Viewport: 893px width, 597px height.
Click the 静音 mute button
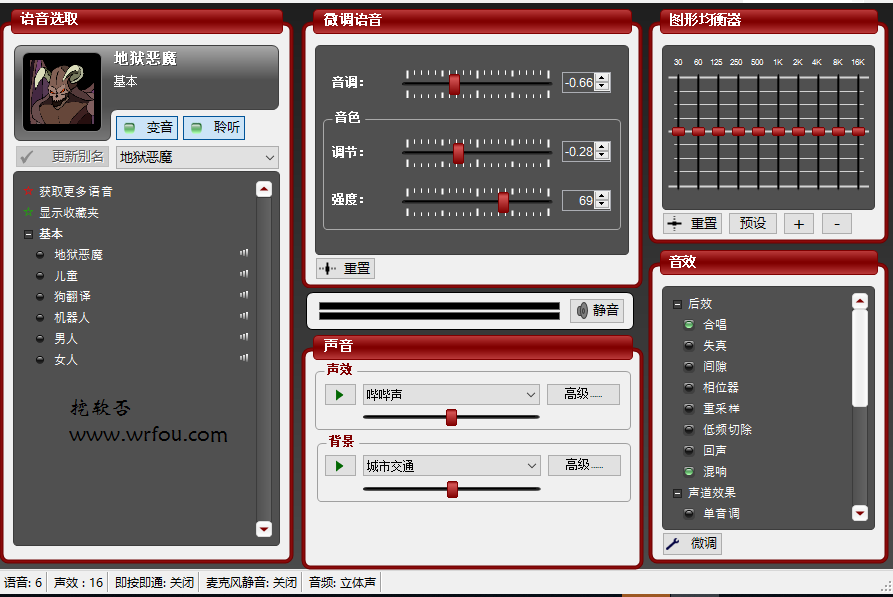click(x=597, y=310)
